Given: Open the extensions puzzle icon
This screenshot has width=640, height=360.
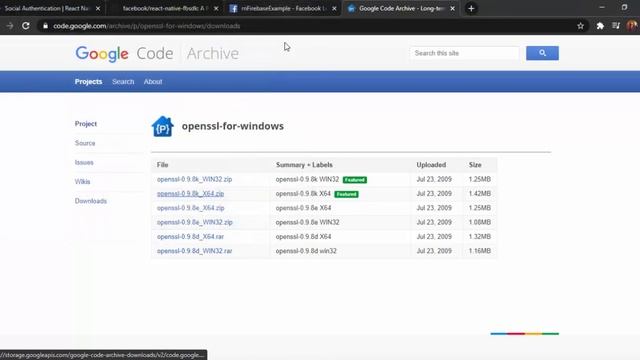Looking at the screenshot, I should (600, 26).
